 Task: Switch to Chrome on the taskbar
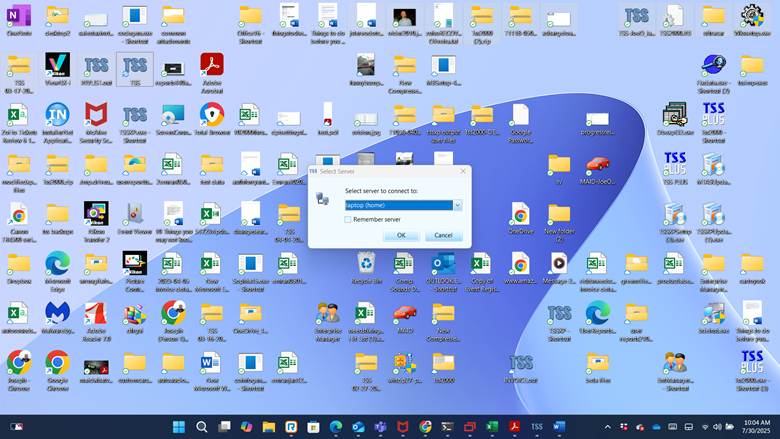425,427
